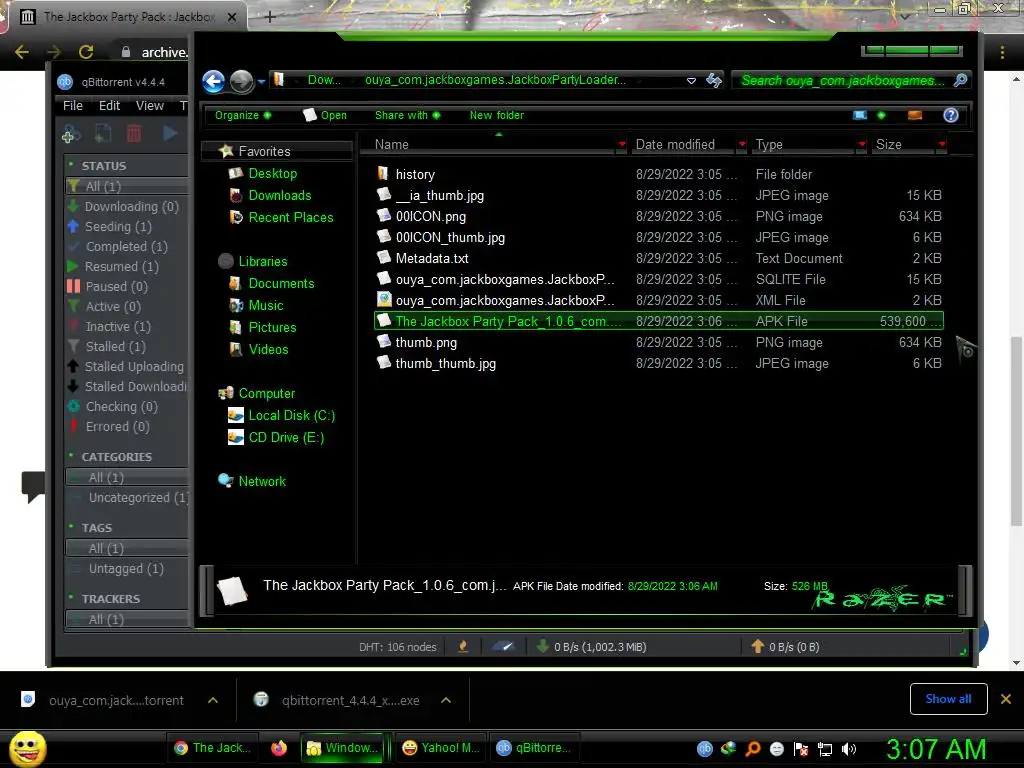Filter qBittorrent by Completed (1)
1024x768 pixels.
click(127, 246)
